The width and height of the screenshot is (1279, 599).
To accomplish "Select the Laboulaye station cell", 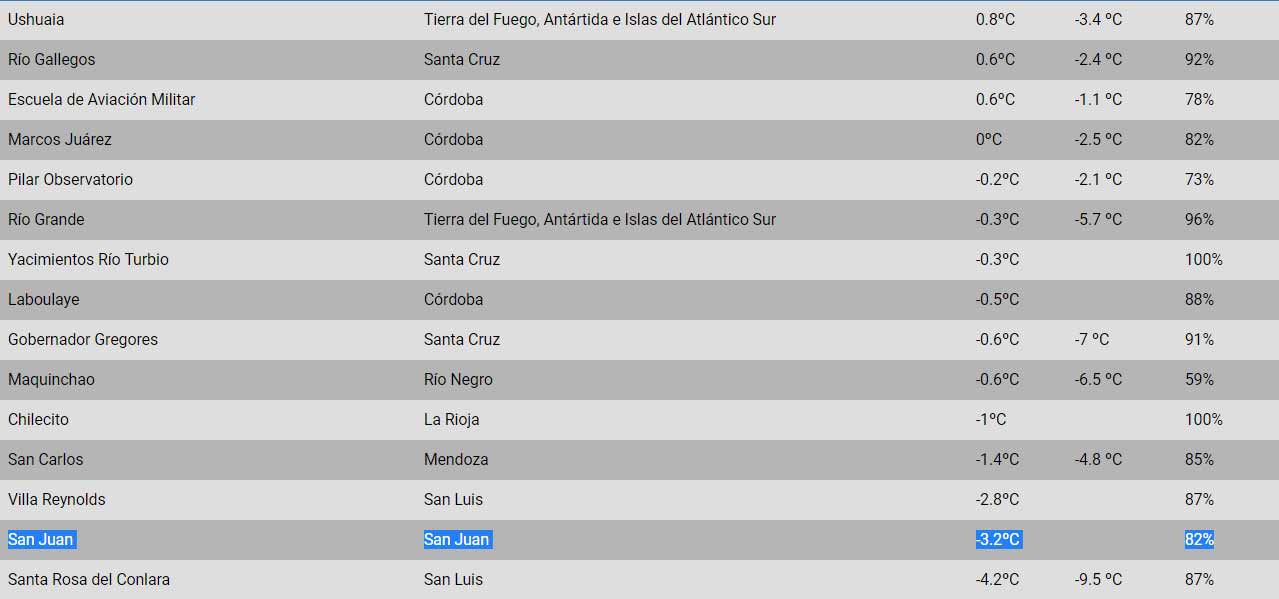I will pos(43,300).
